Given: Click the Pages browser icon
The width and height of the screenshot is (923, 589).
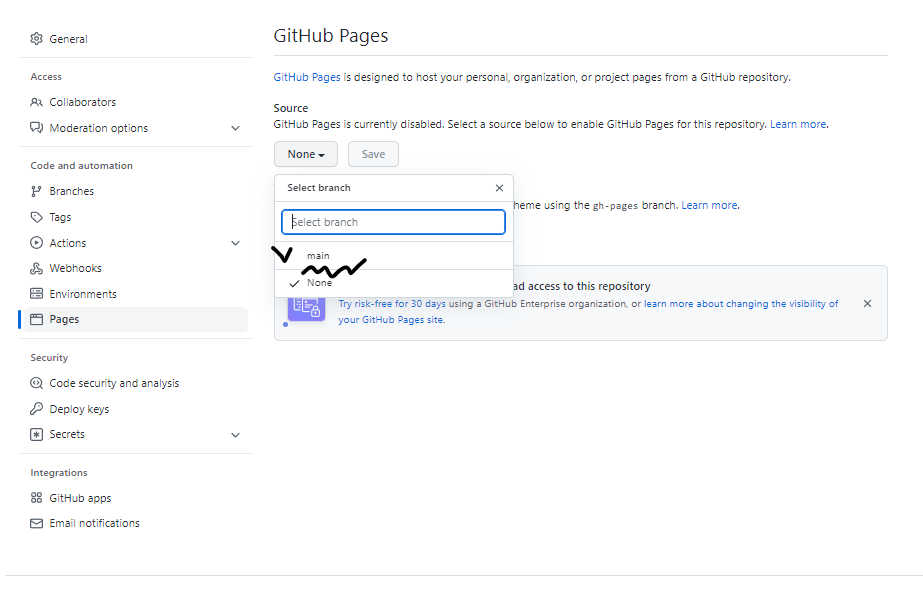Looking at the screenshot, I should tap(36, 320).
